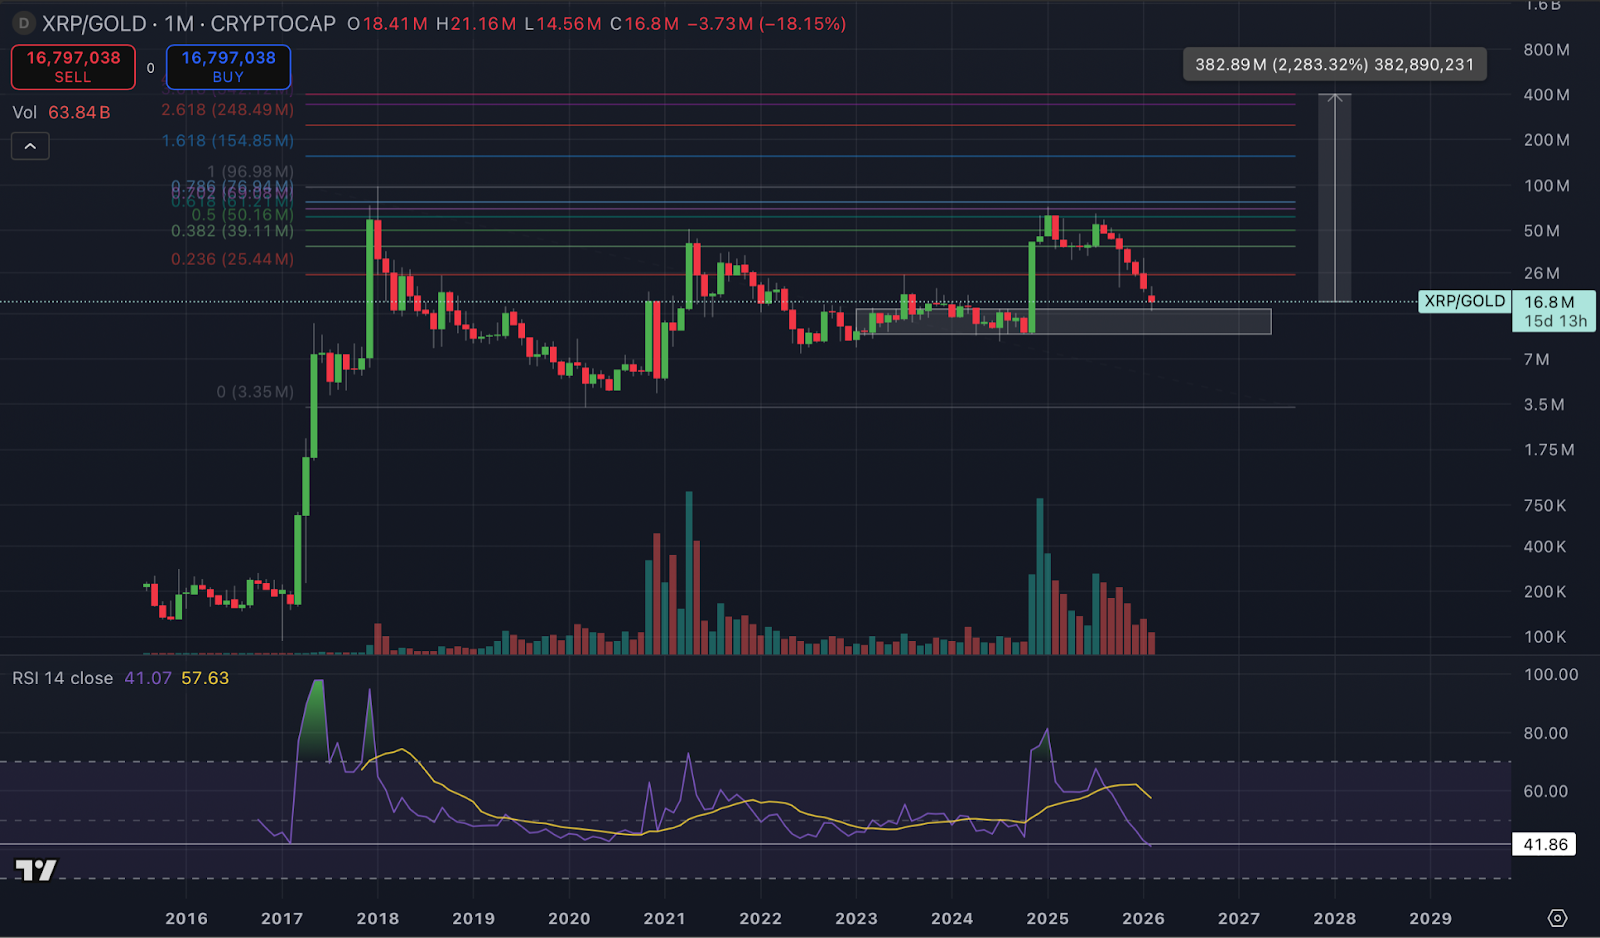Click the XRP/GOLD price axis tag
Screen dimensions: 1600x938
(x=1464, y=300)
